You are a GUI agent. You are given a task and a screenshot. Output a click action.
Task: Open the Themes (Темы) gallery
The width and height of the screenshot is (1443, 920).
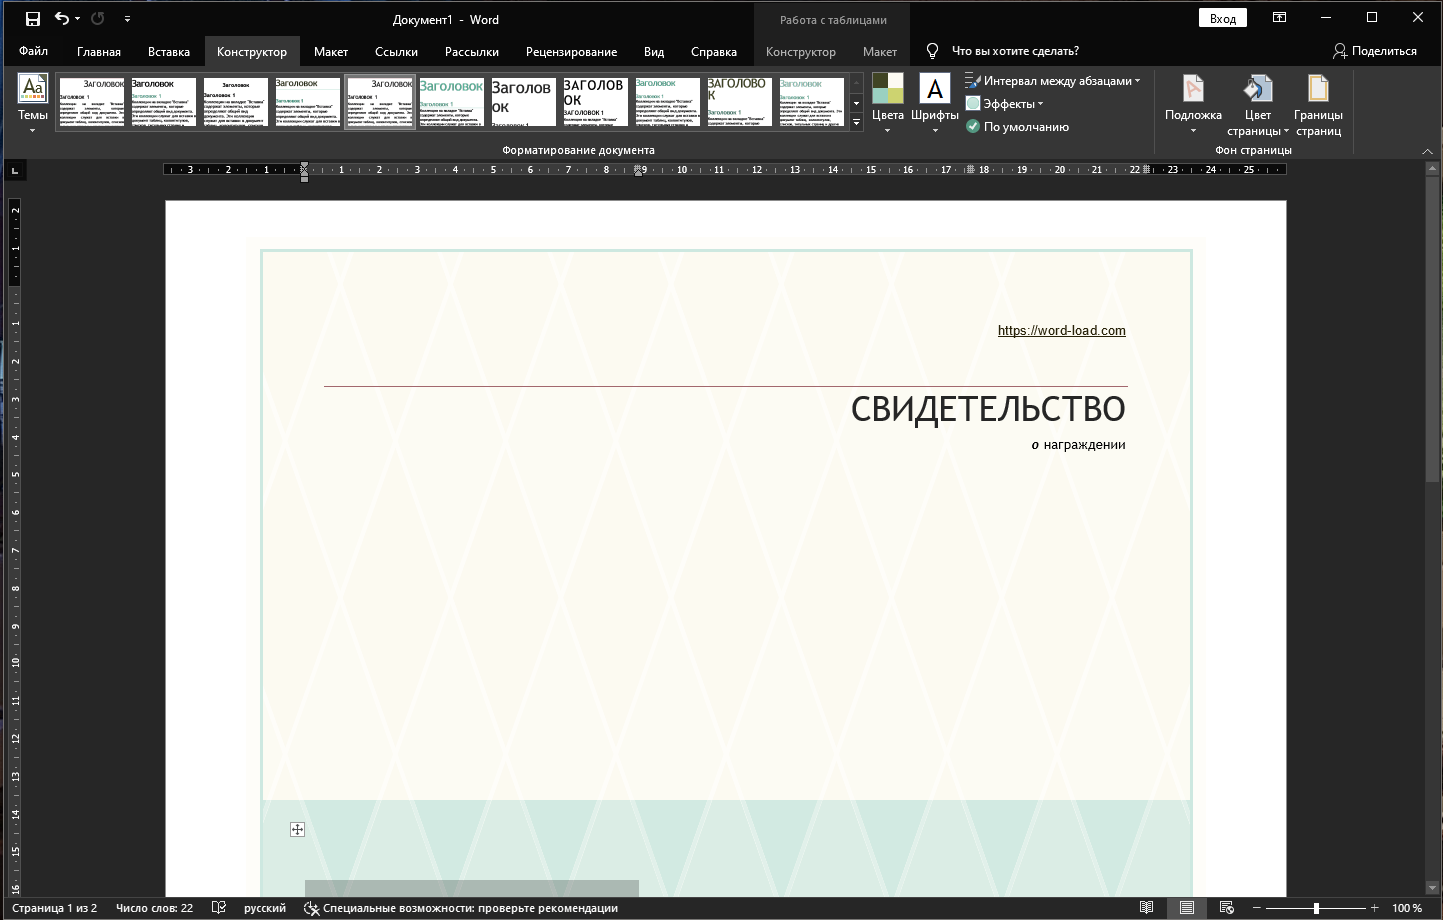pyautogui.click(x=33, y=103)
